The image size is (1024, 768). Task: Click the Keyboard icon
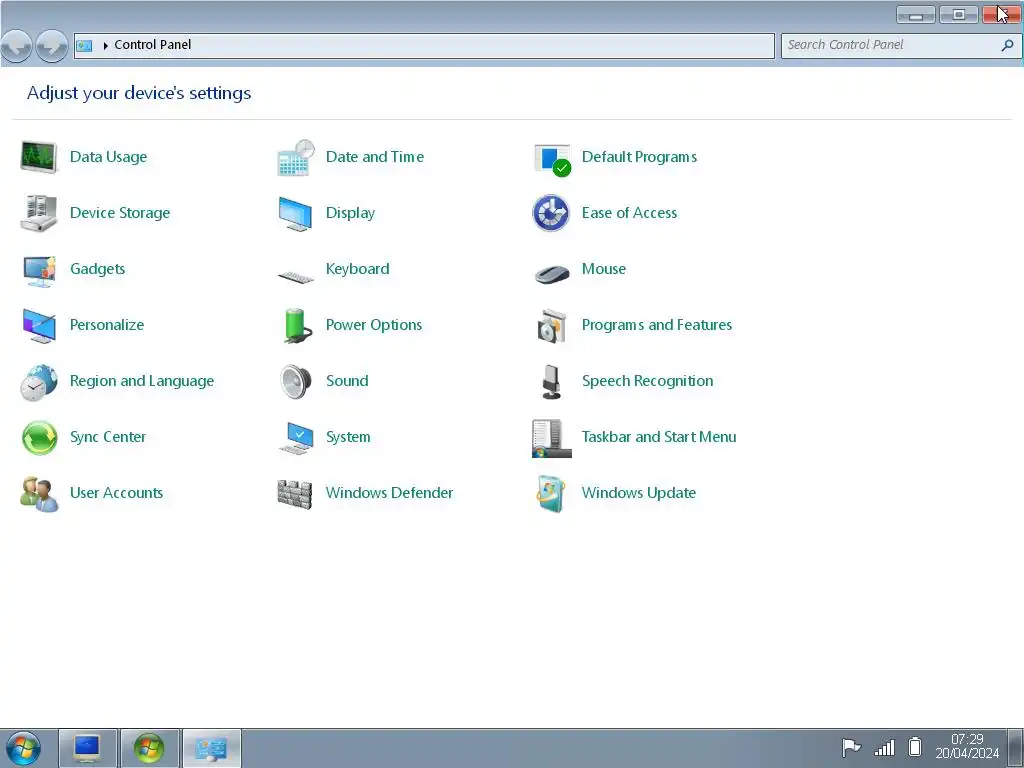pyautogui.click(x=295, y=276)
